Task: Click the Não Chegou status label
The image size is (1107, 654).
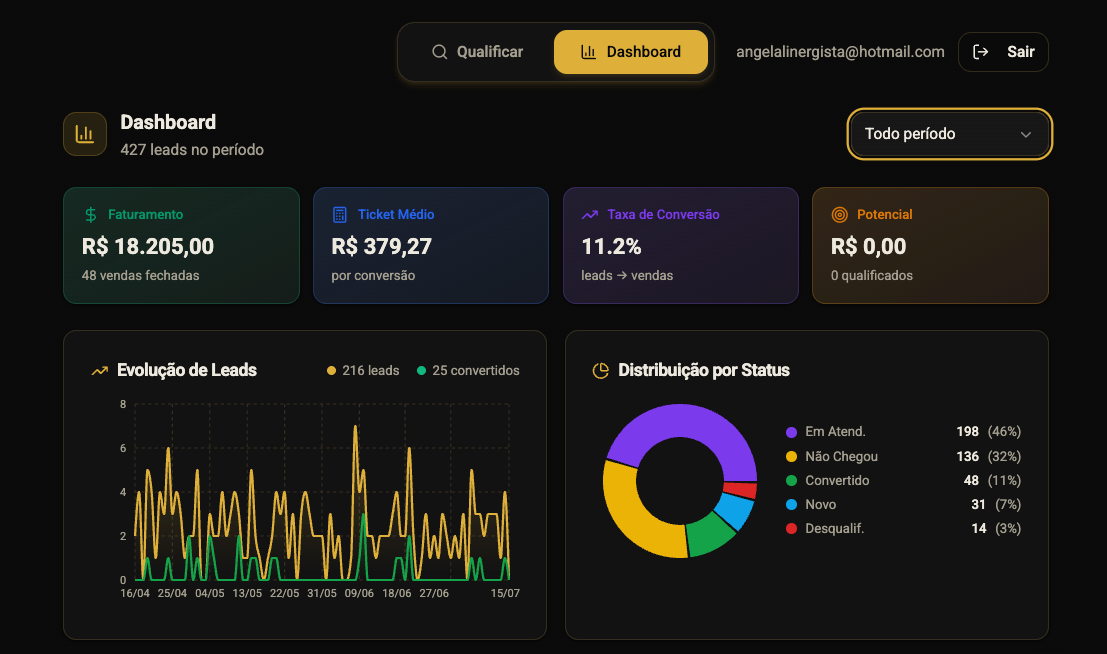Action: (842, 456)
